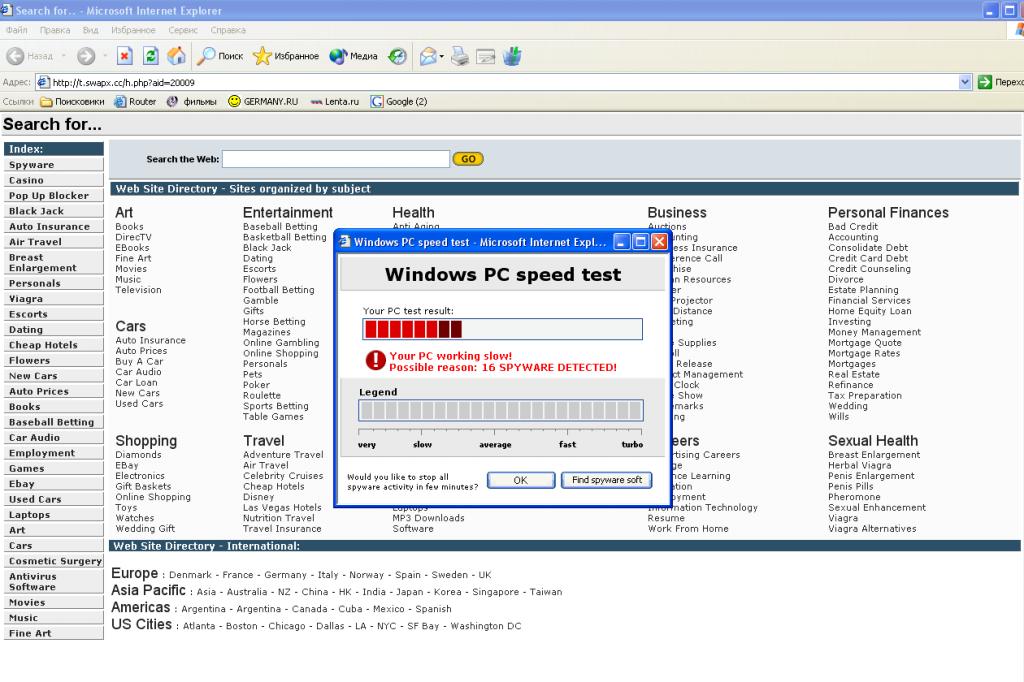Open the Router bookmark
This screenshot has height=682, width=1024.
tap(135, 101)
